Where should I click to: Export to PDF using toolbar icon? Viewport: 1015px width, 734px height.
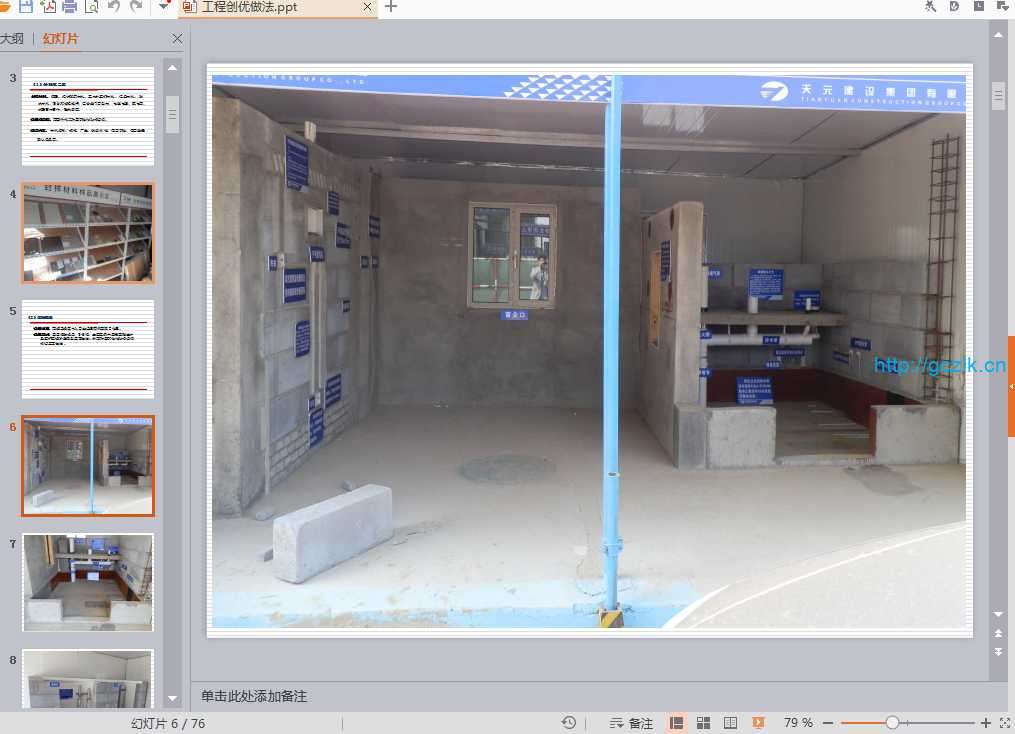click(49, 6)
